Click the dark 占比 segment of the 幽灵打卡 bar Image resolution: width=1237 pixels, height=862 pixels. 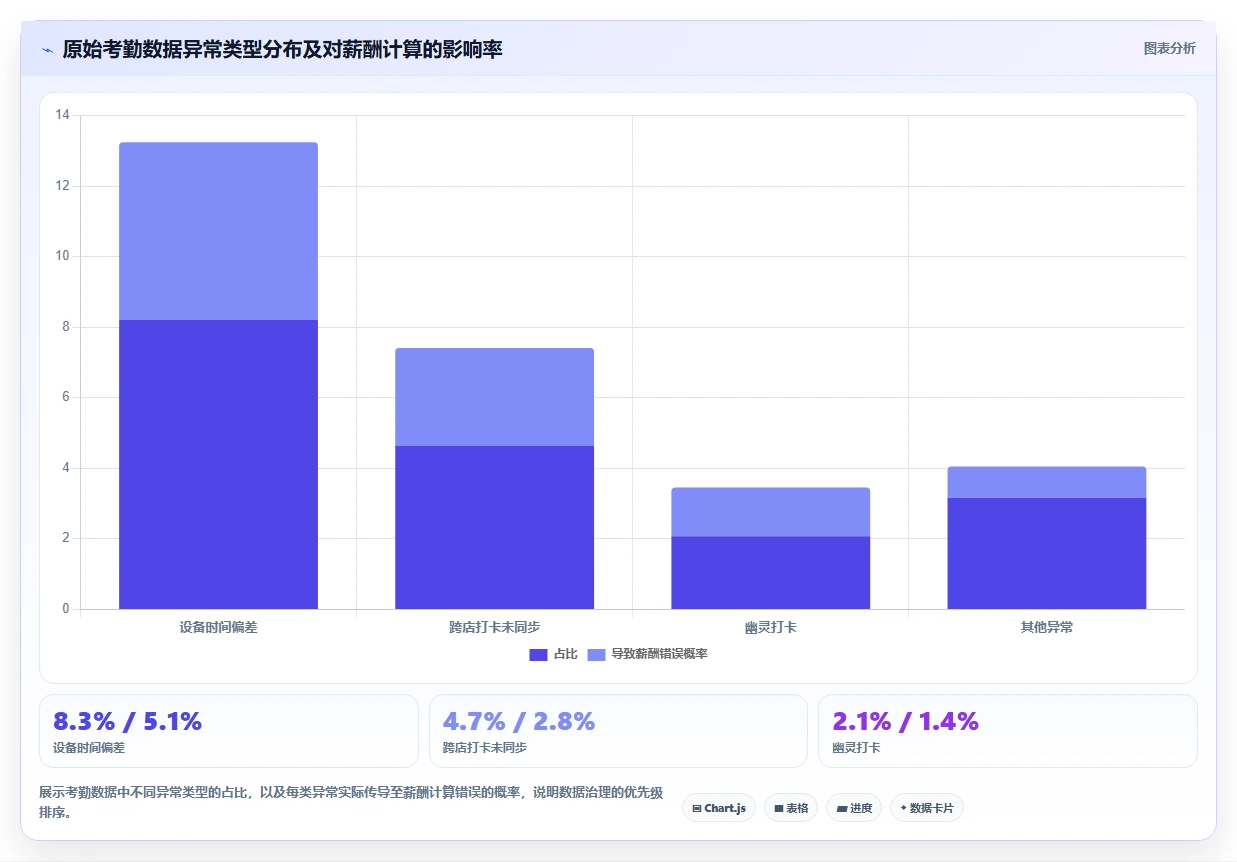tap(770, 572)
